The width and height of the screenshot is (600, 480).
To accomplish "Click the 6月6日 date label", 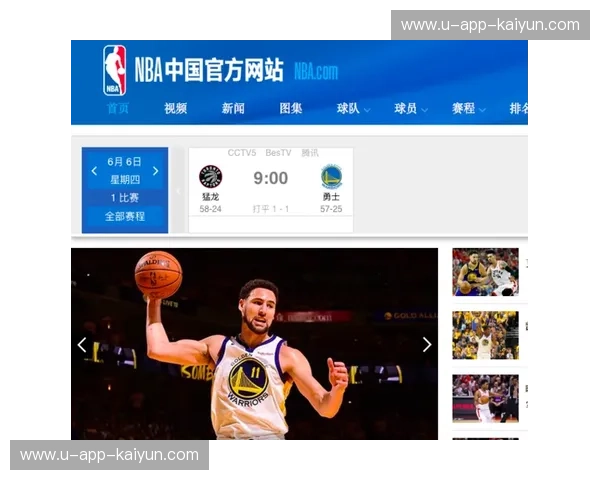I will 124,162.
